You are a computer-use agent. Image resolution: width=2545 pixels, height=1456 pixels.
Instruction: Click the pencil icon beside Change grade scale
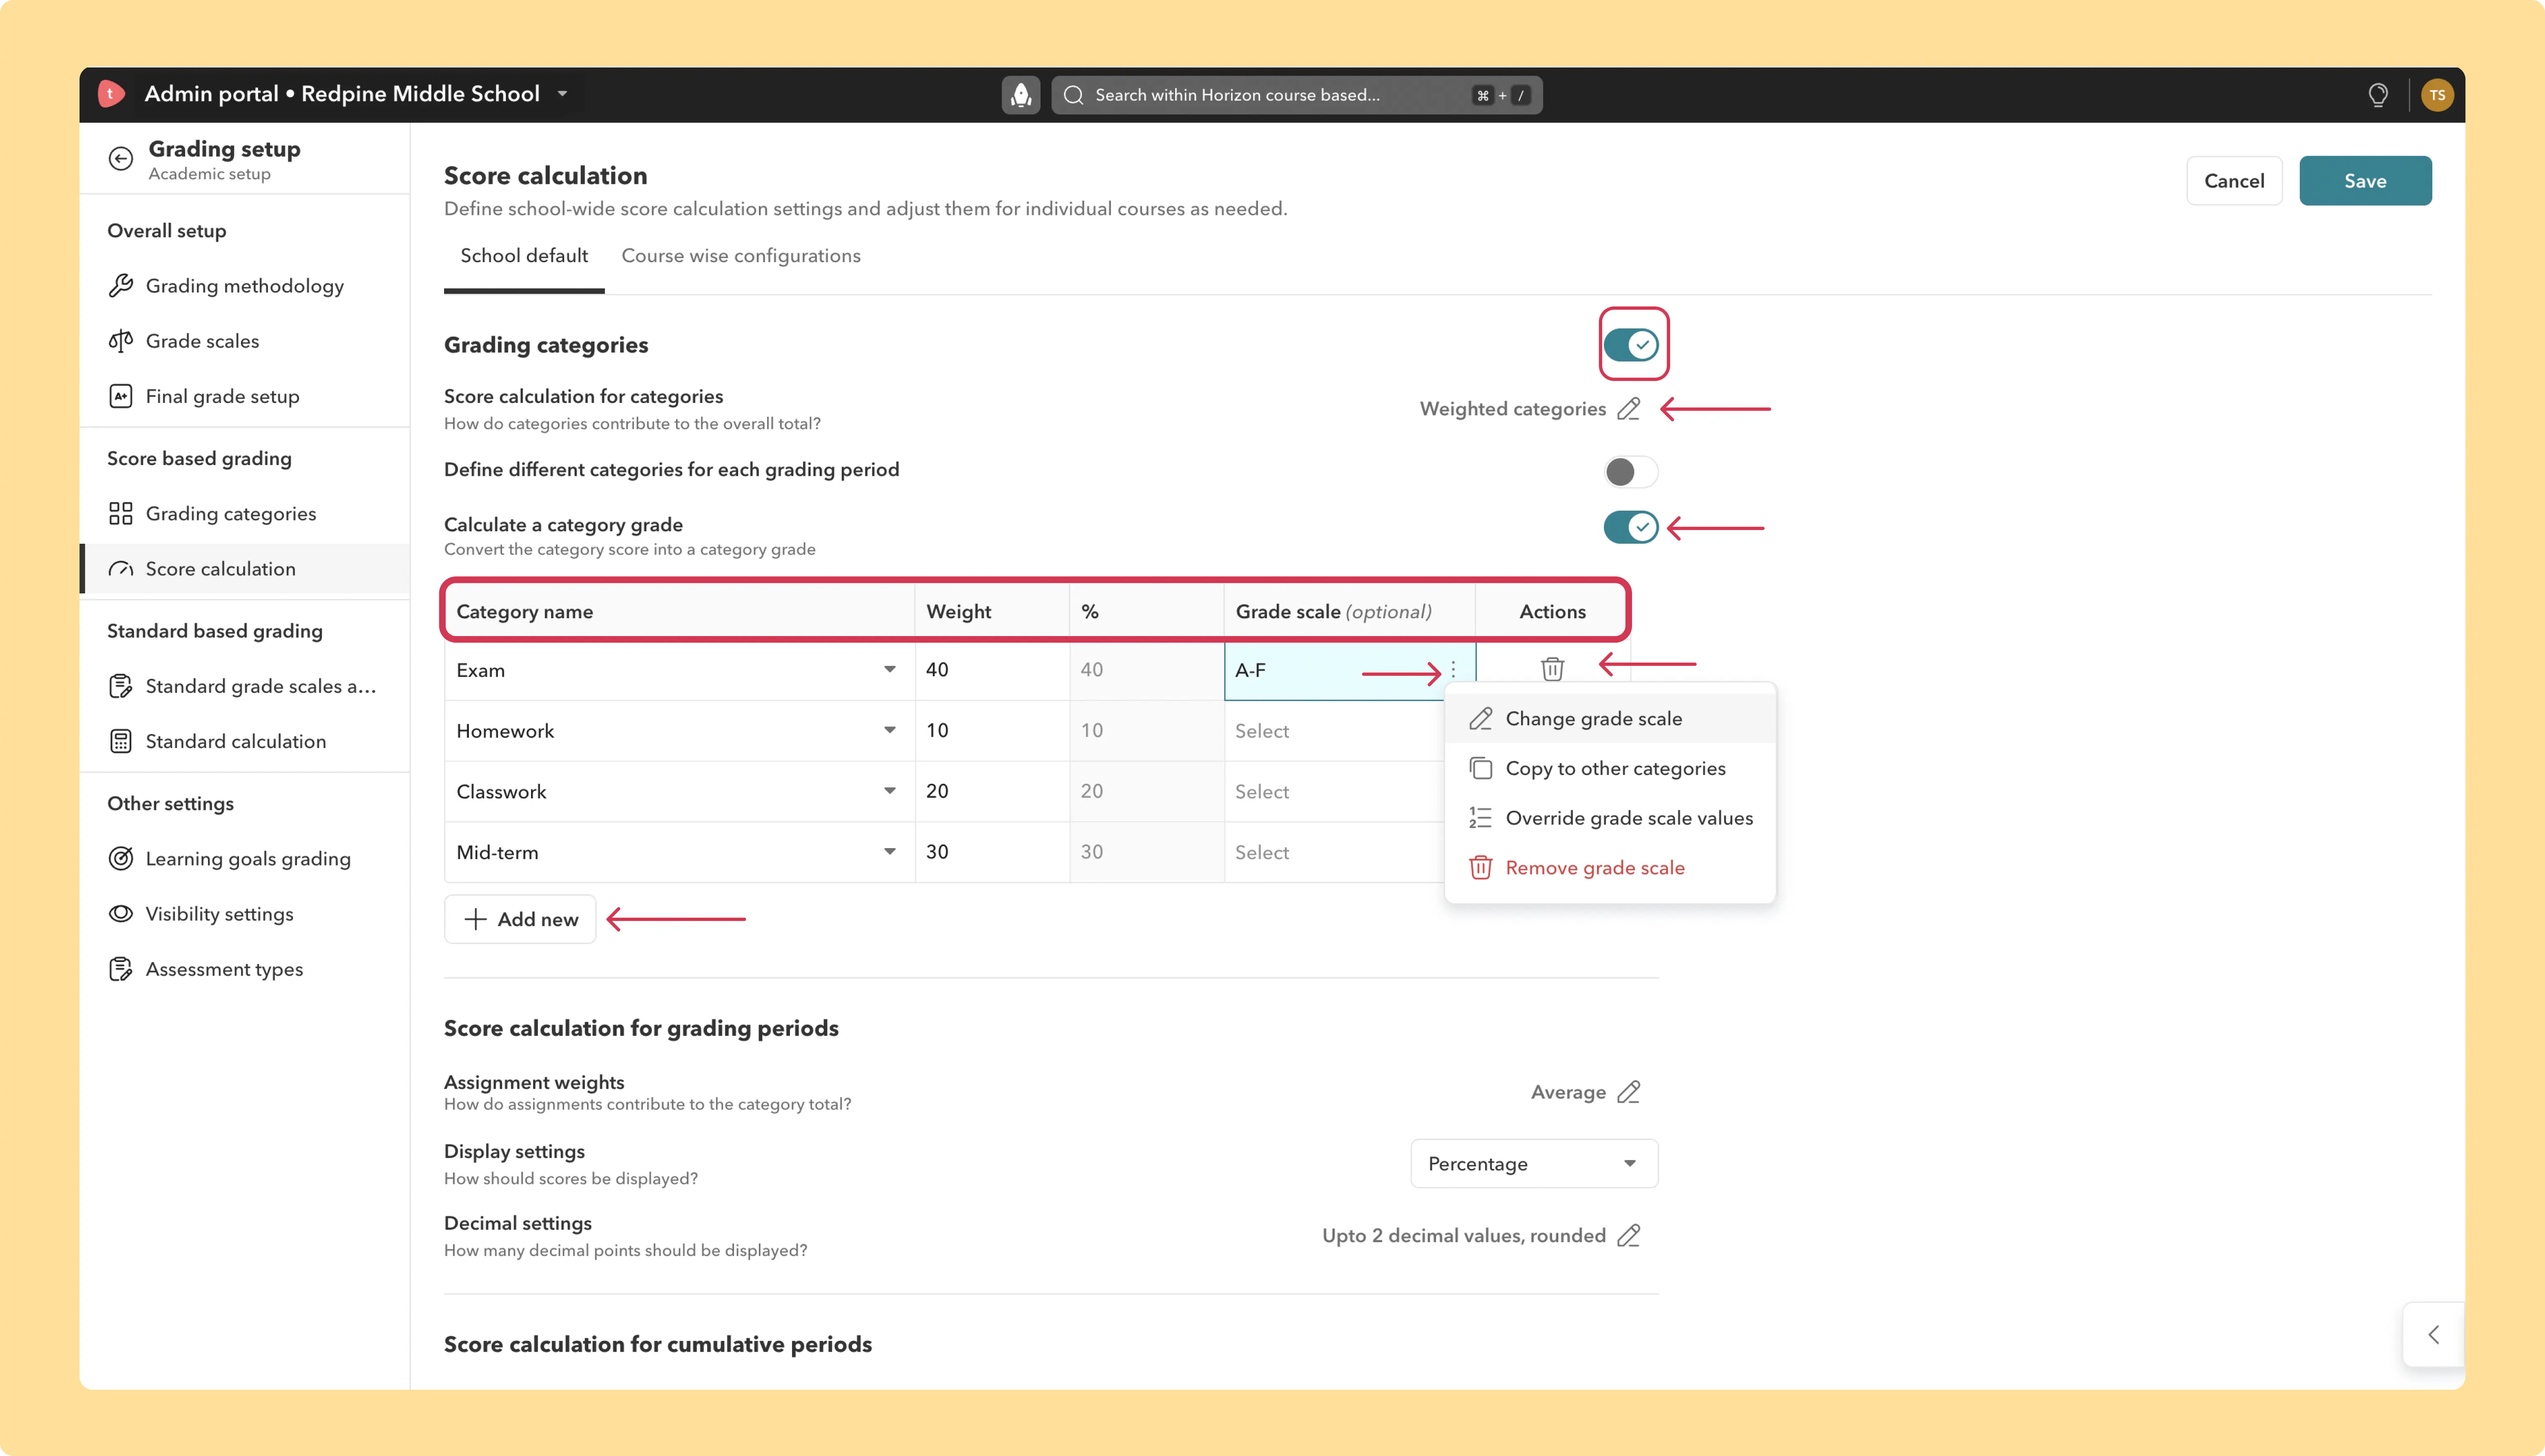tap(1481, 719)
